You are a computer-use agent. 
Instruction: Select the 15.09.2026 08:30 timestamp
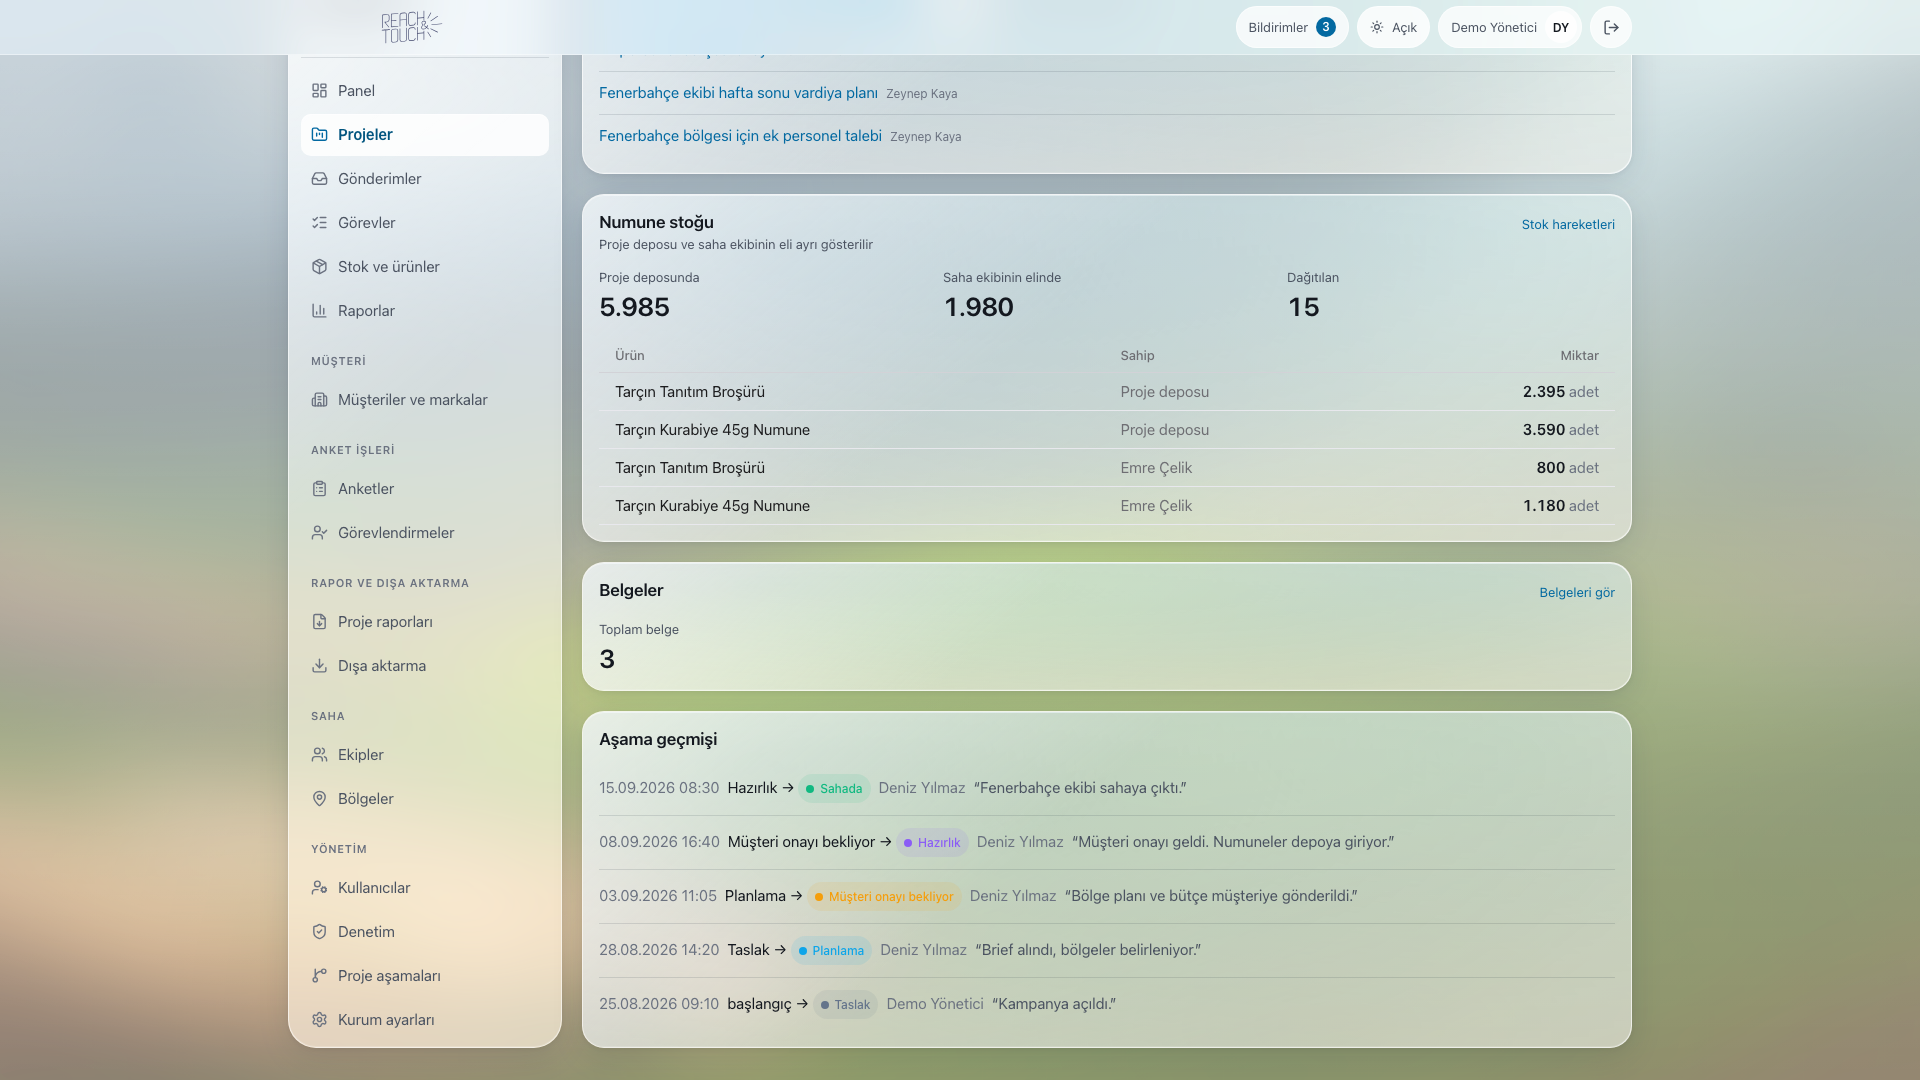(659, 788)
